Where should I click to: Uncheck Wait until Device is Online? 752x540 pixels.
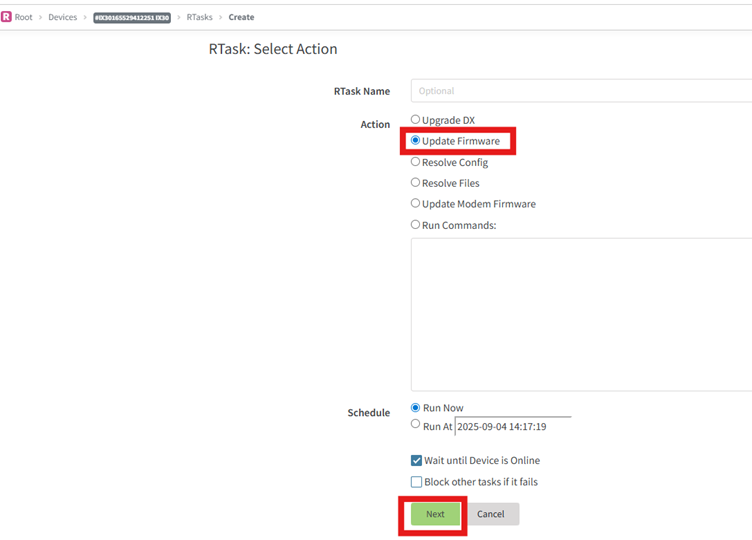[417, 461]
